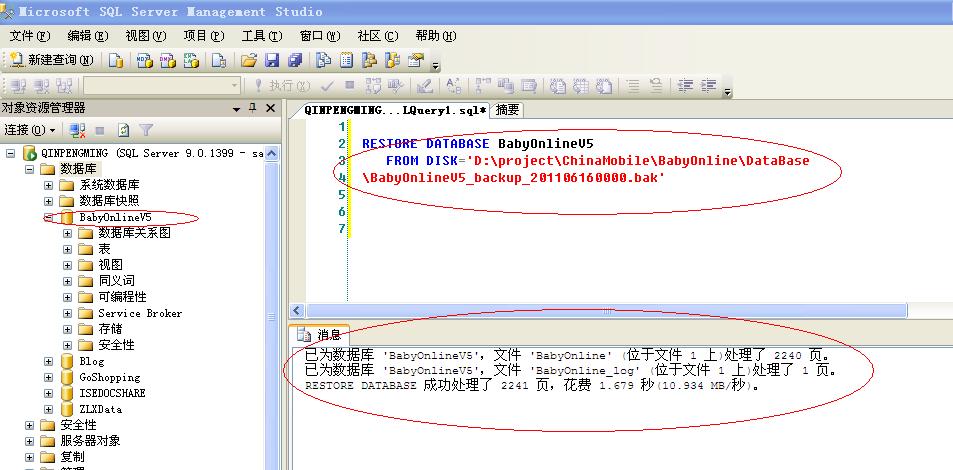This screenshot has height=470, width=953.
Task: Toggle auto-hide pin for Object Explorer
Action: 253,109
